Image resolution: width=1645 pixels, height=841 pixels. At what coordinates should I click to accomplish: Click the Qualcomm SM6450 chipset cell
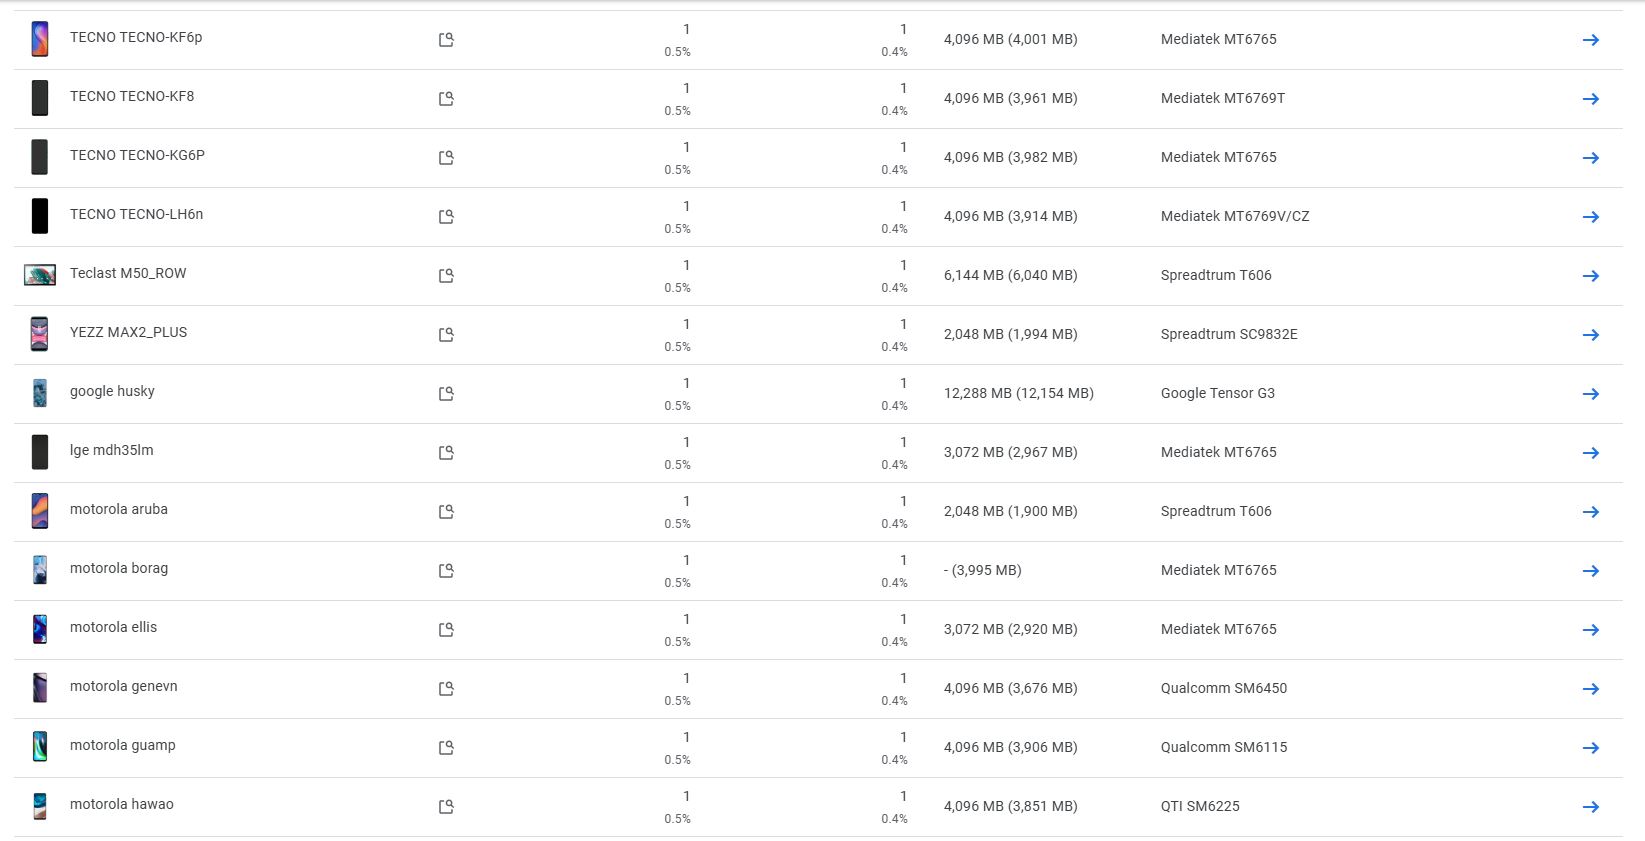(x=1223, y=688)
